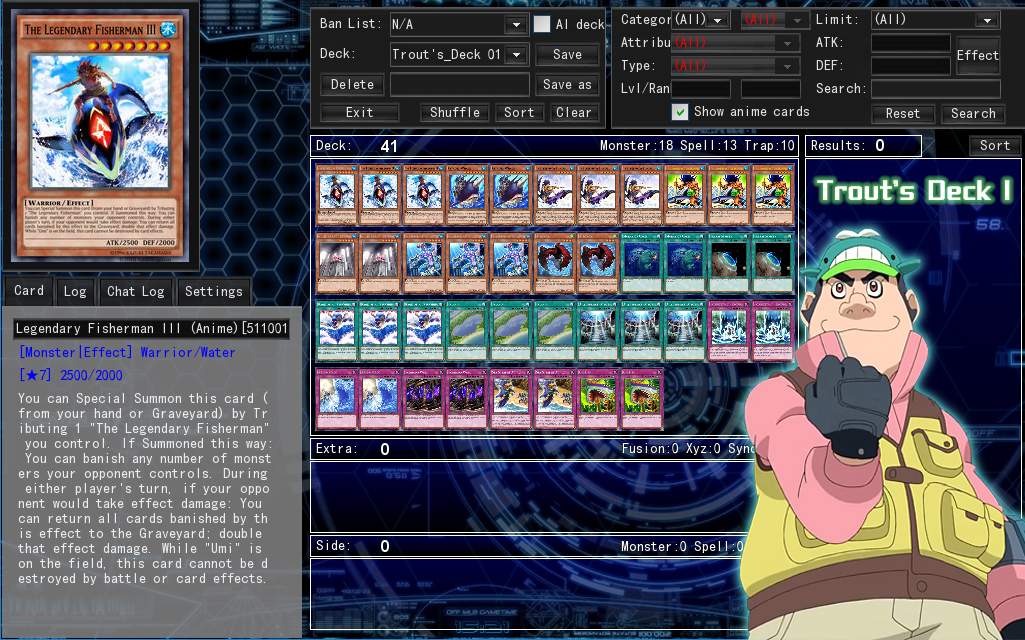Click the Save as button
The height and width of the screenshot is (640, 1025).
click(x=567, y=84)
